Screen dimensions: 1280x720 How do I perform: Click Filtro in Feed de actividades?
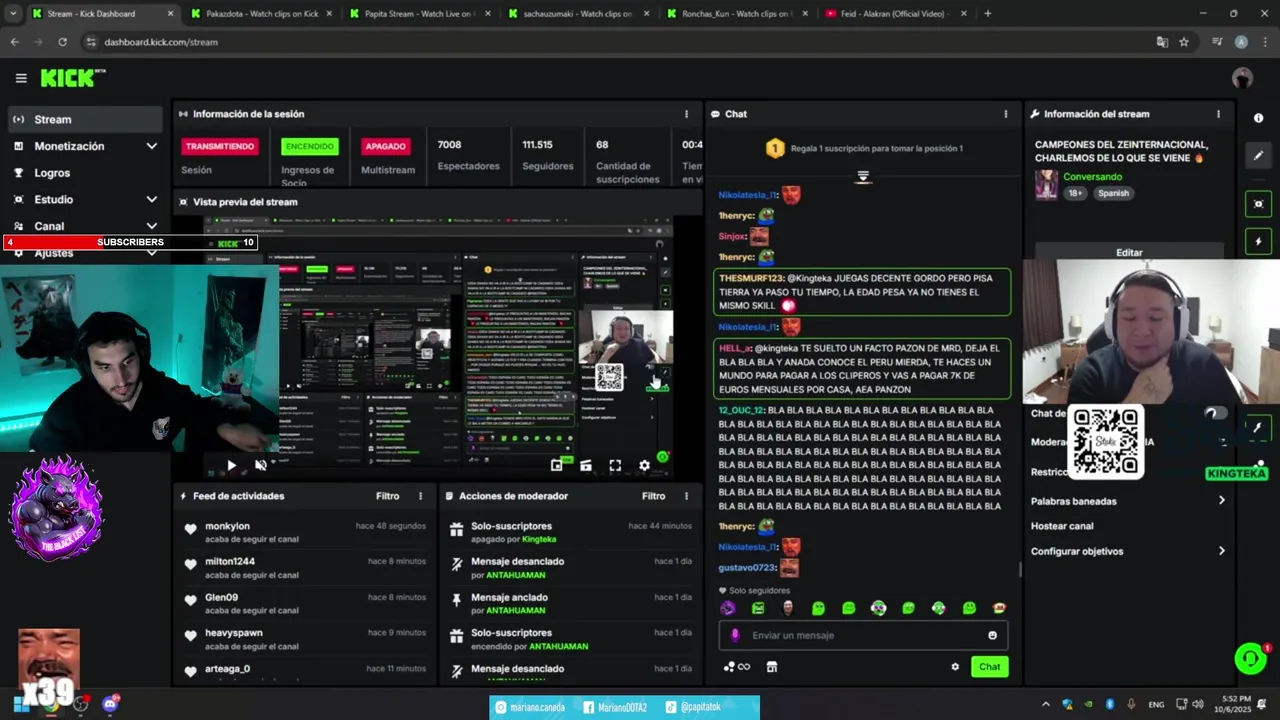tap(387, 496)
